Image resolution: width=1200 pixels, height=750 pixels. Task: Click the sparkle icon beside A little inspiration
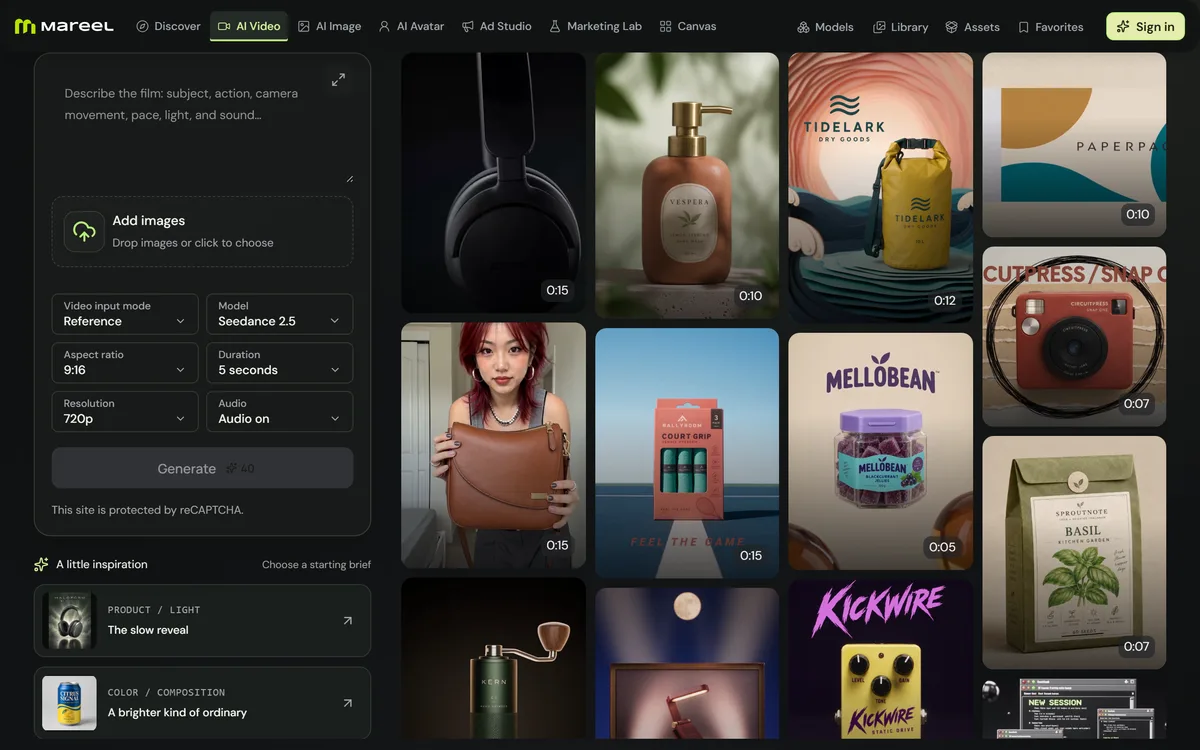pos(41,564)
